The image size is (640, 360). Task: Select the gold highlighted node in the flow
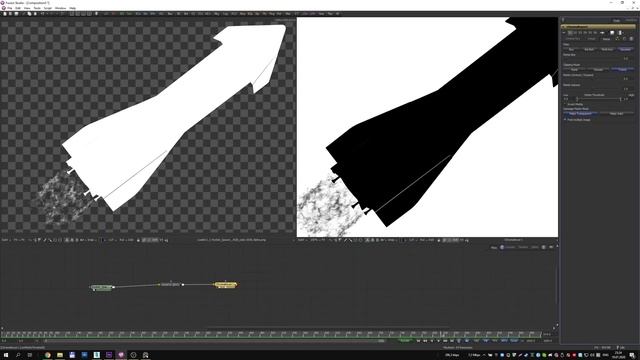click(225, 285)
